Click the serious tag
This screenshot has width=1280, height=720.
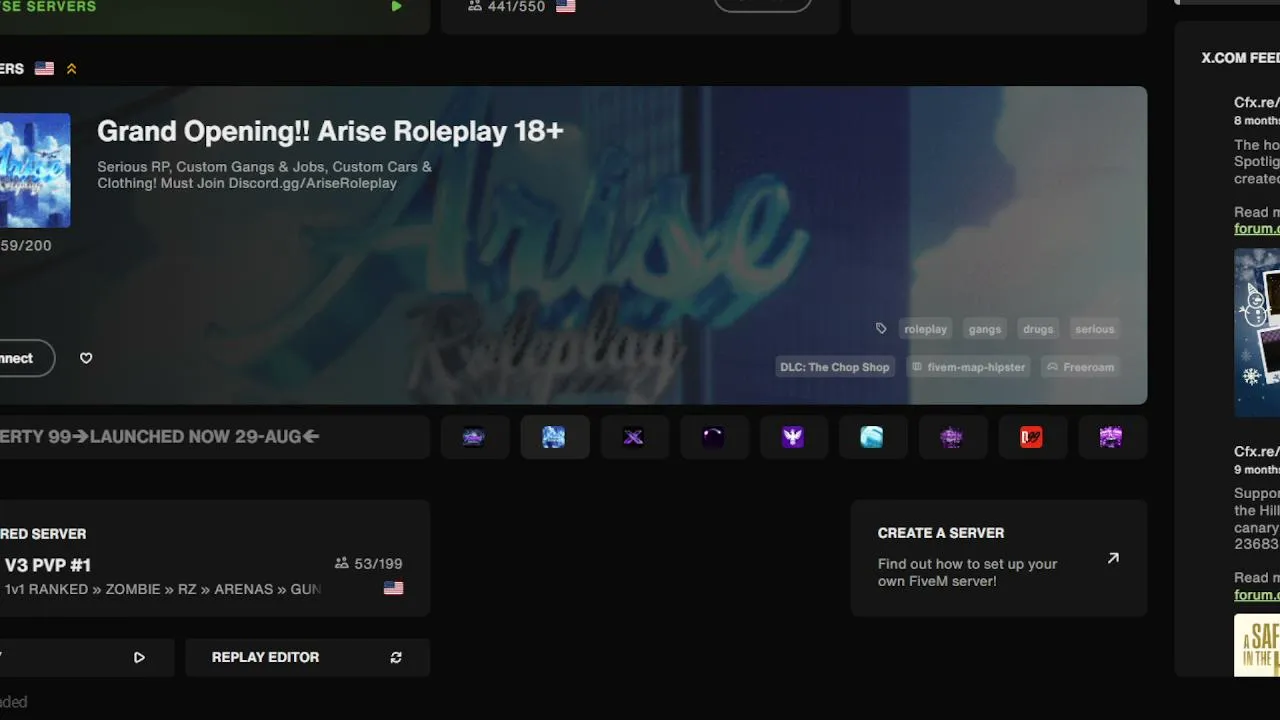point(1095,329)
